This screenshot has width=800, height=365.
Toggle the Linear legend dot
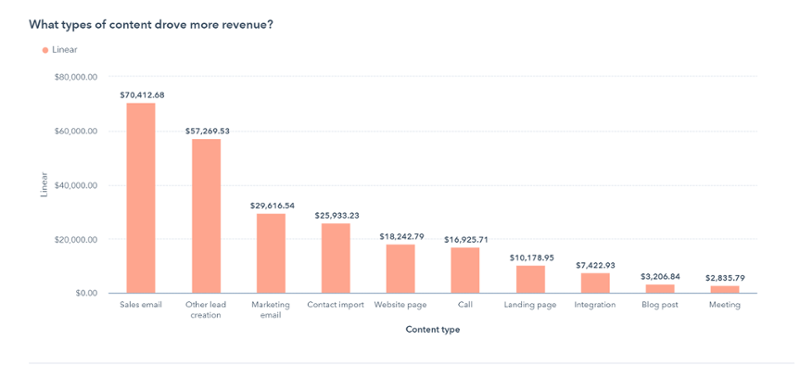(45, 50)
